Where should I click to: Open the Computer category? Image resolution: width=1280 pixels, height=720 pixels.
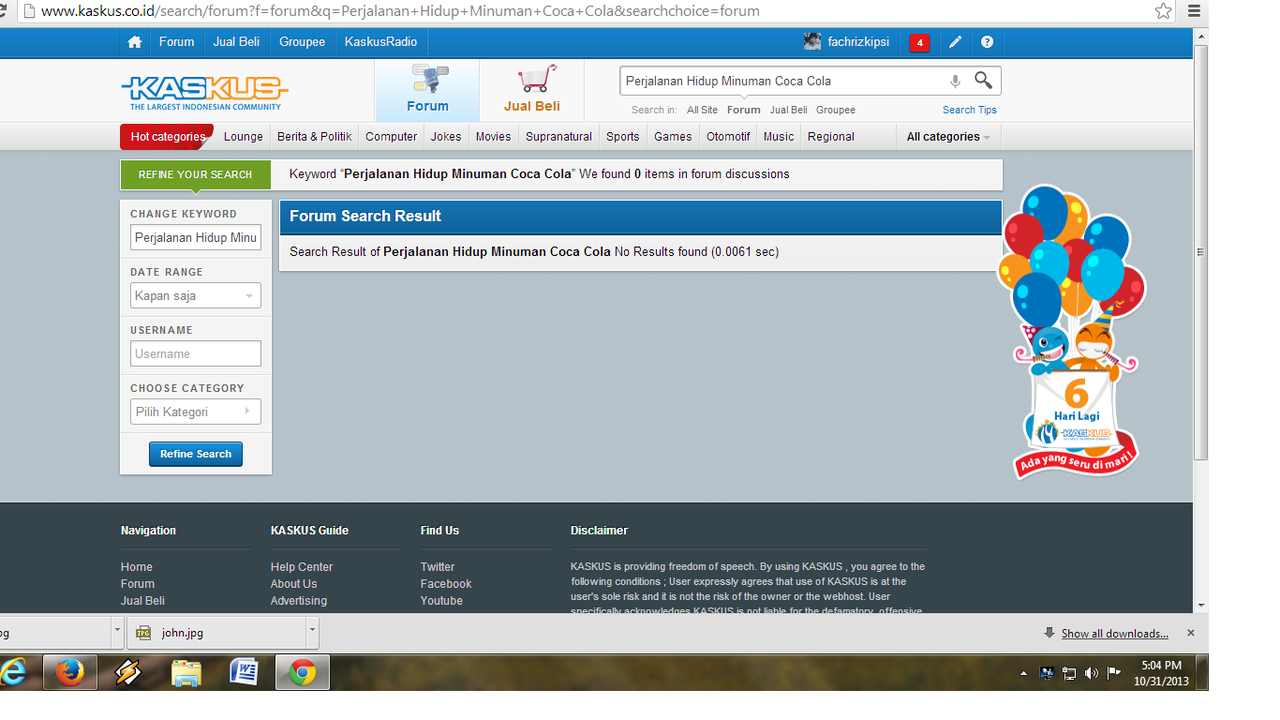pos(391,137)
